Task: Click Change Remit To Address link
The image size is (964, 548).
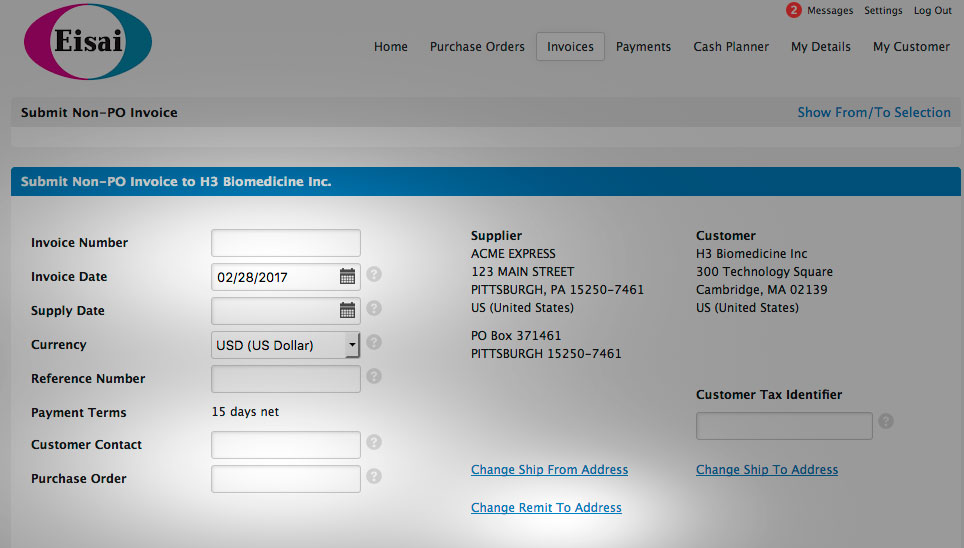Action: [546, 508]
